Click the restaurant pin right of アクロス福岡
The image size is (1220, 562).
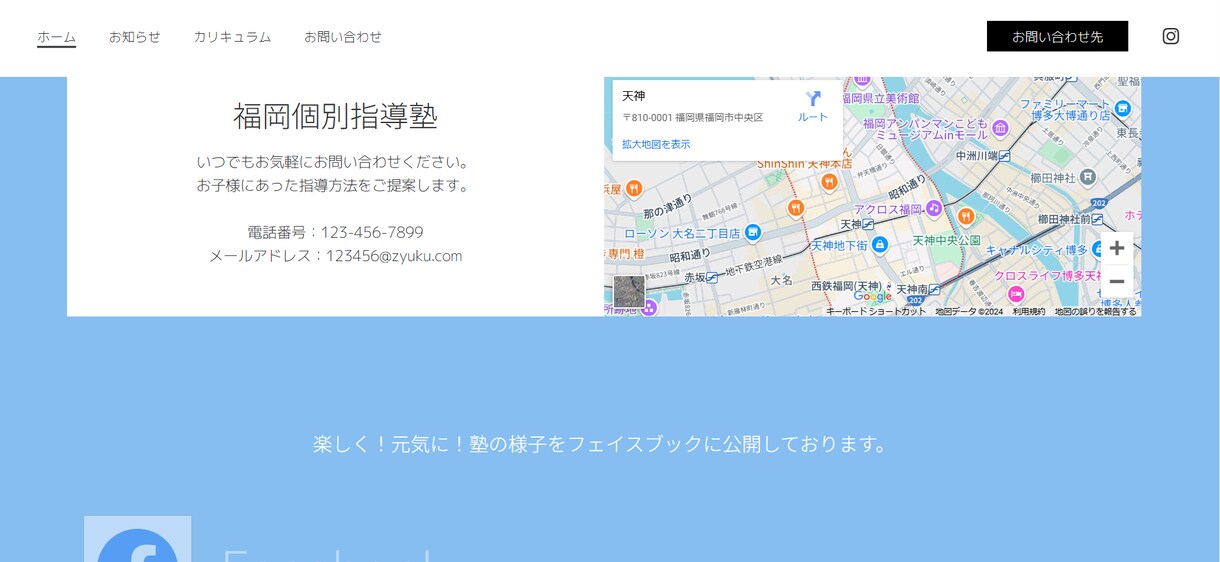[x=965, y=215]
